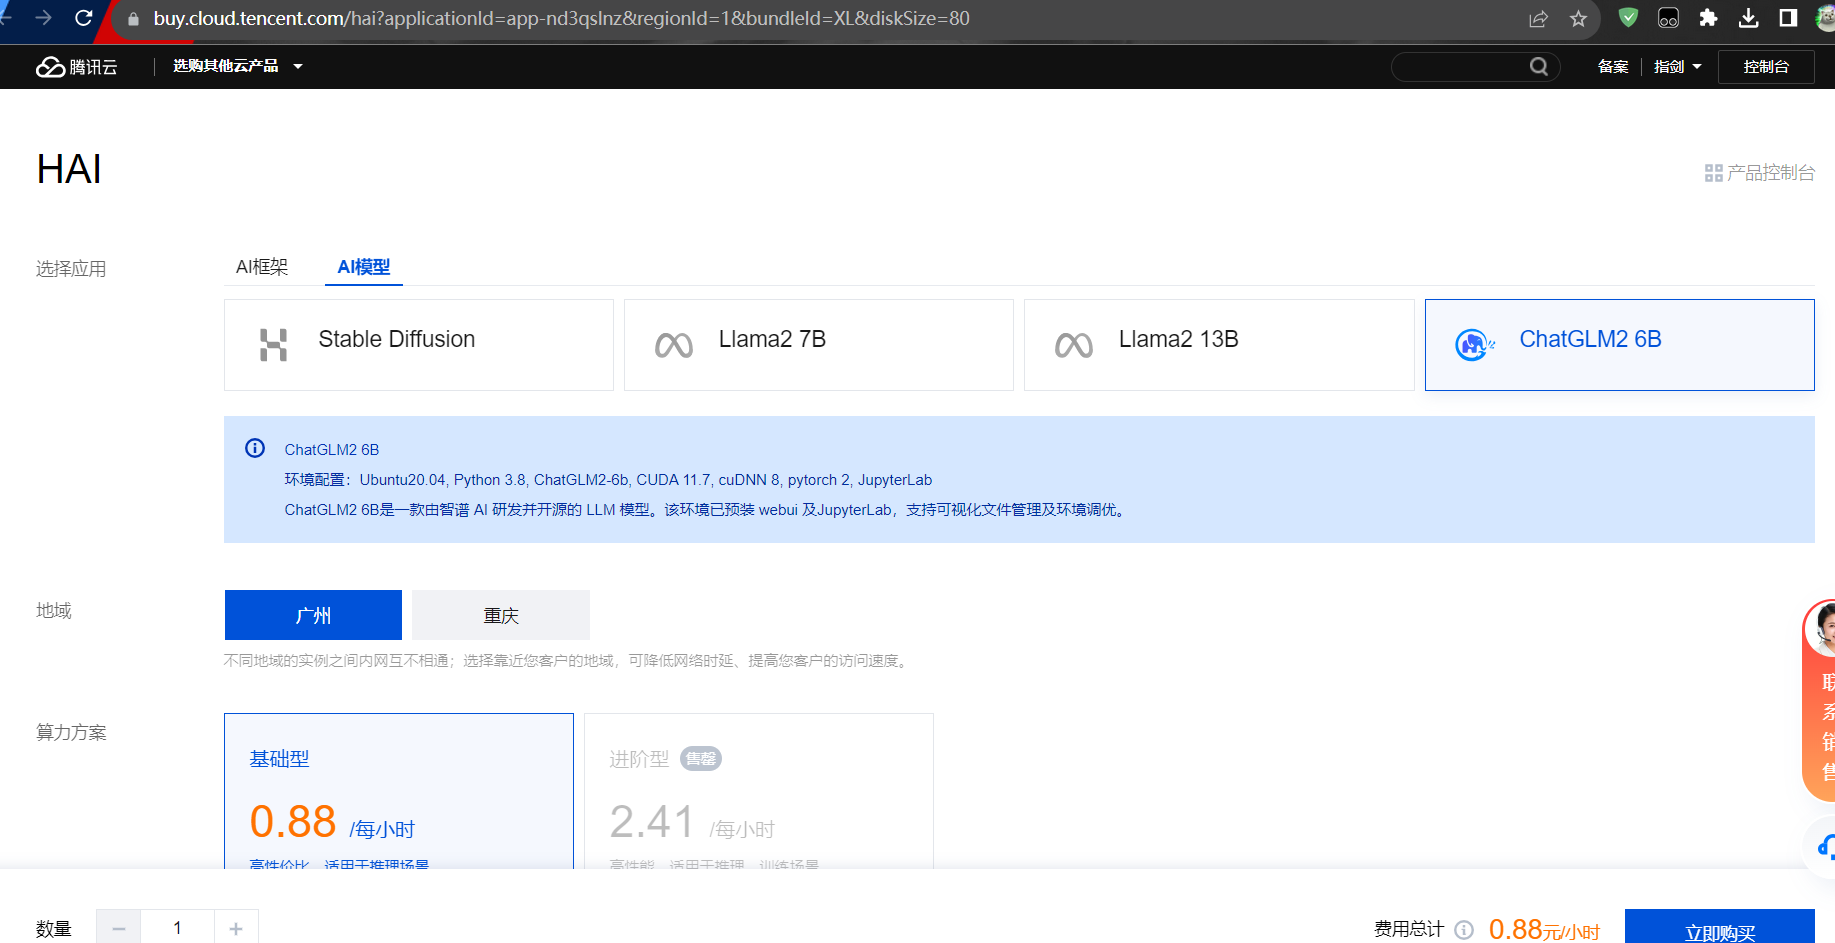Choose the 重庆 region
The image size is (1835, 943).
point(501,615)
